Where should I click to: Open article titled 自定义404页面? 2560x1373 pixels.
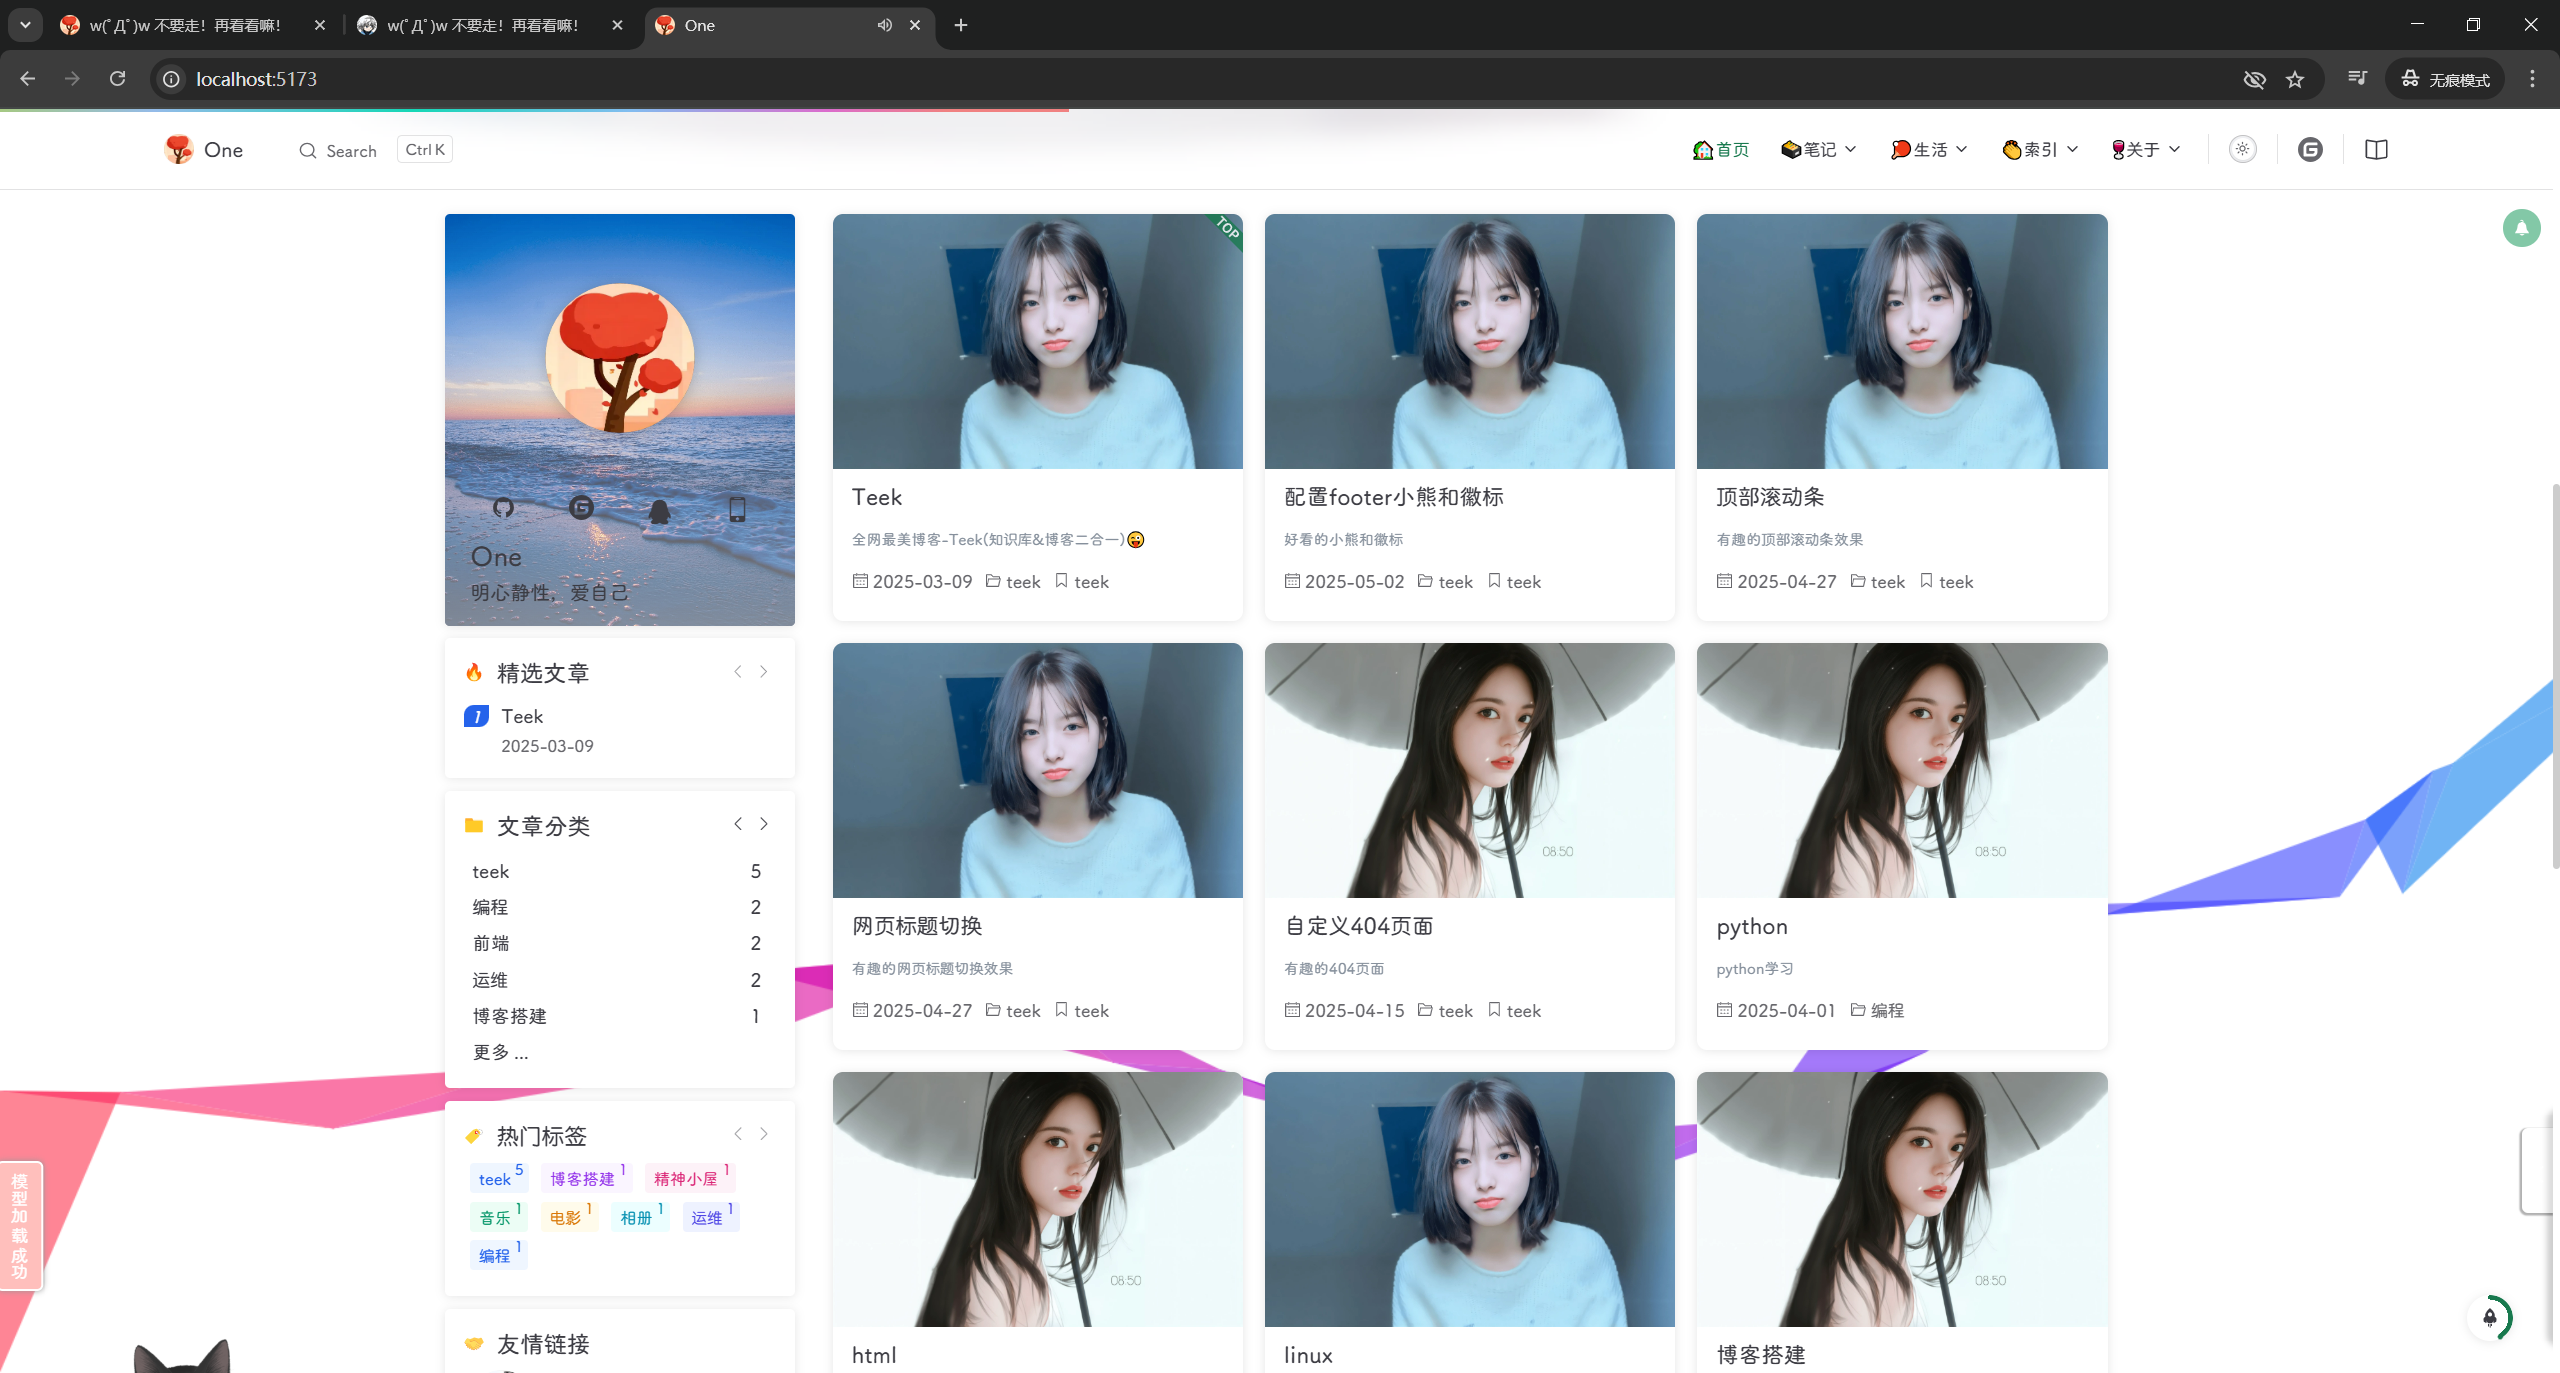[x=1359, y=926]
